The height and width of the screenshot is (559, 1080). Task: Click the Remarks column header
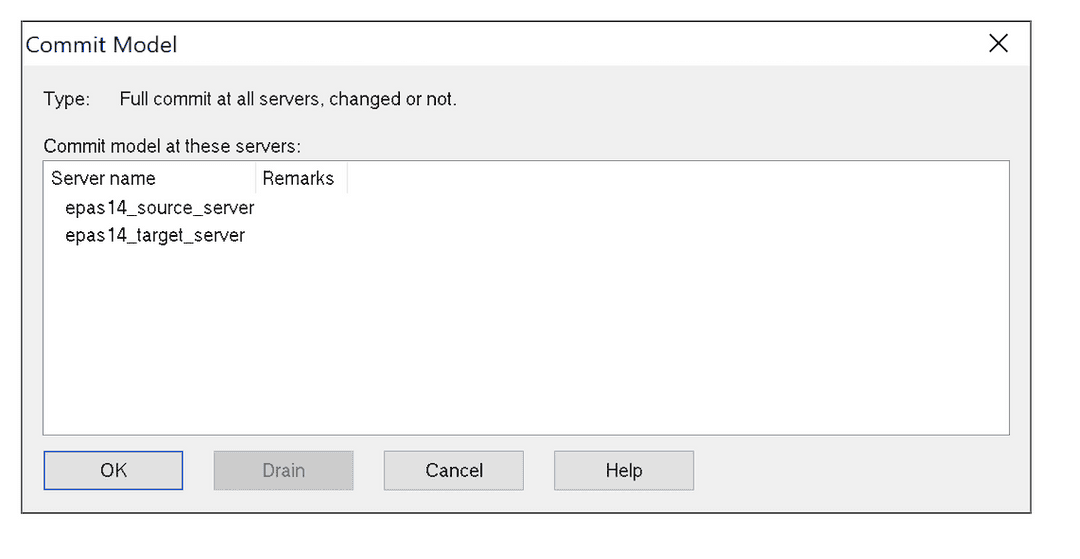click(x=298, y=179)
